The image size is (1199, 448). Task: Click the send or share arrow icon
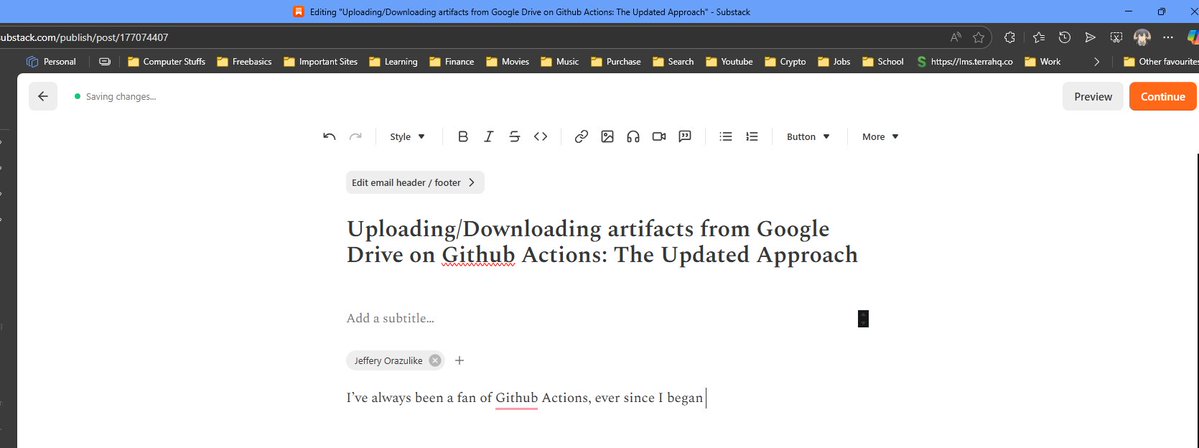[x=1090, y=37]
